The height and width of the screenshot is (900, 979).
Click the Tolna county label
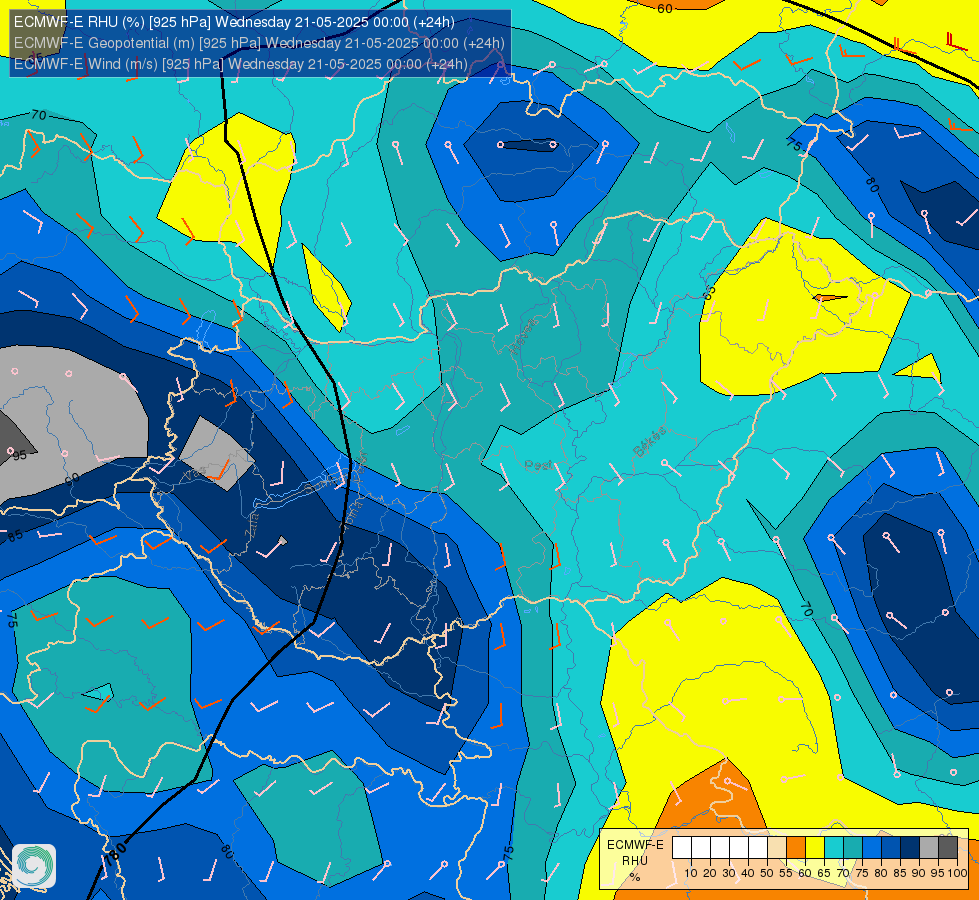point(353,515)
